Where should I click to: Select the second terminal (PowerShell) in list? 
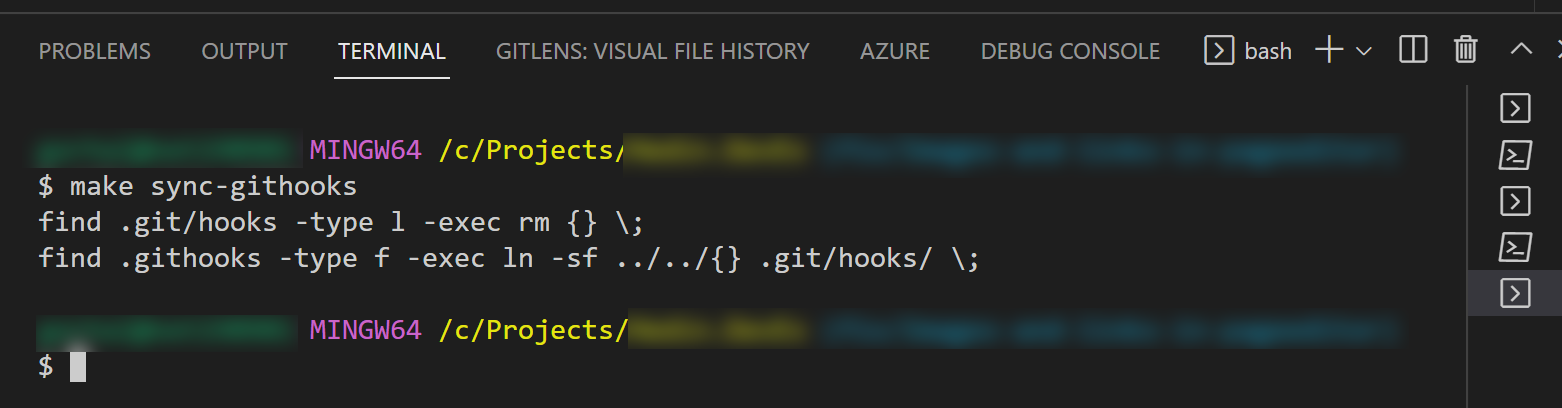click(x=1516, y=154)
